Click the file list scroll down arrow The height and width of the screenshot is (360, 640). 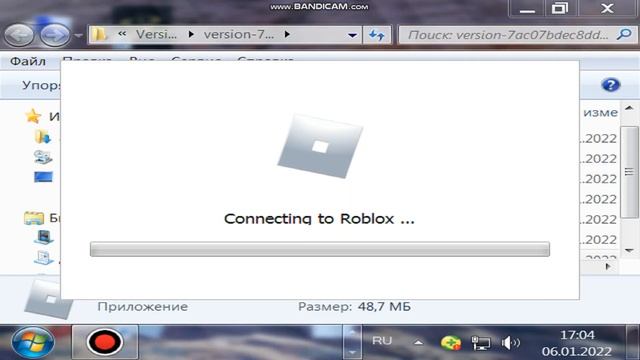tap(629, 250)
